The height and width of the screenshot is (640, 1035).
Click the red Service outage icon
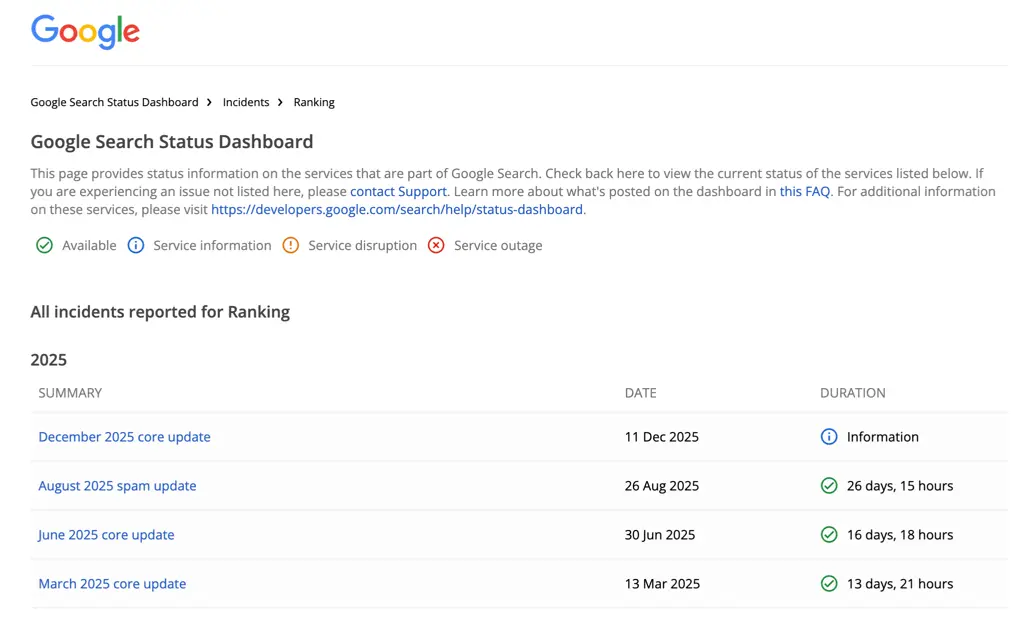436,245
